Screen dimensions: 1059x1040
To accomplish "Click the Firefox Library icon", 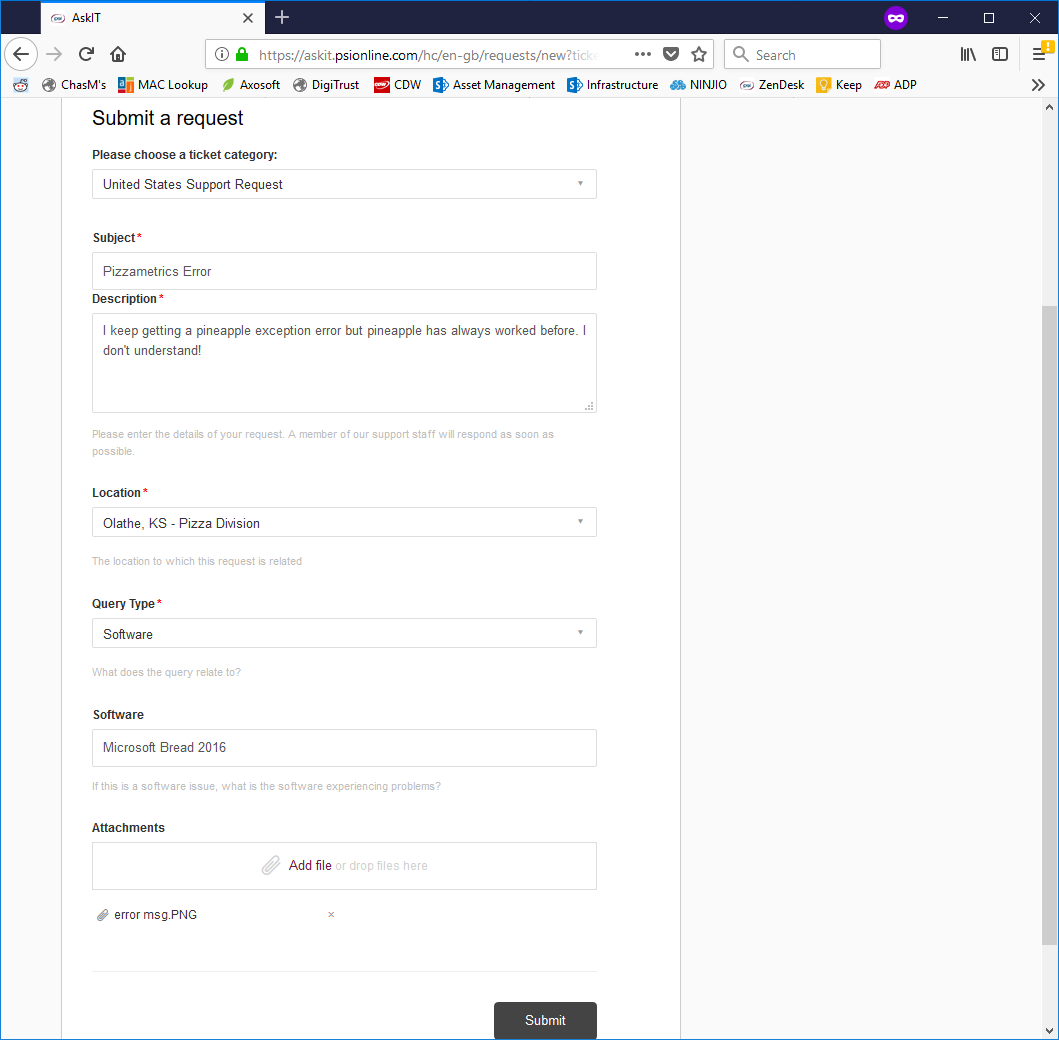I will (x=967, y=54).
